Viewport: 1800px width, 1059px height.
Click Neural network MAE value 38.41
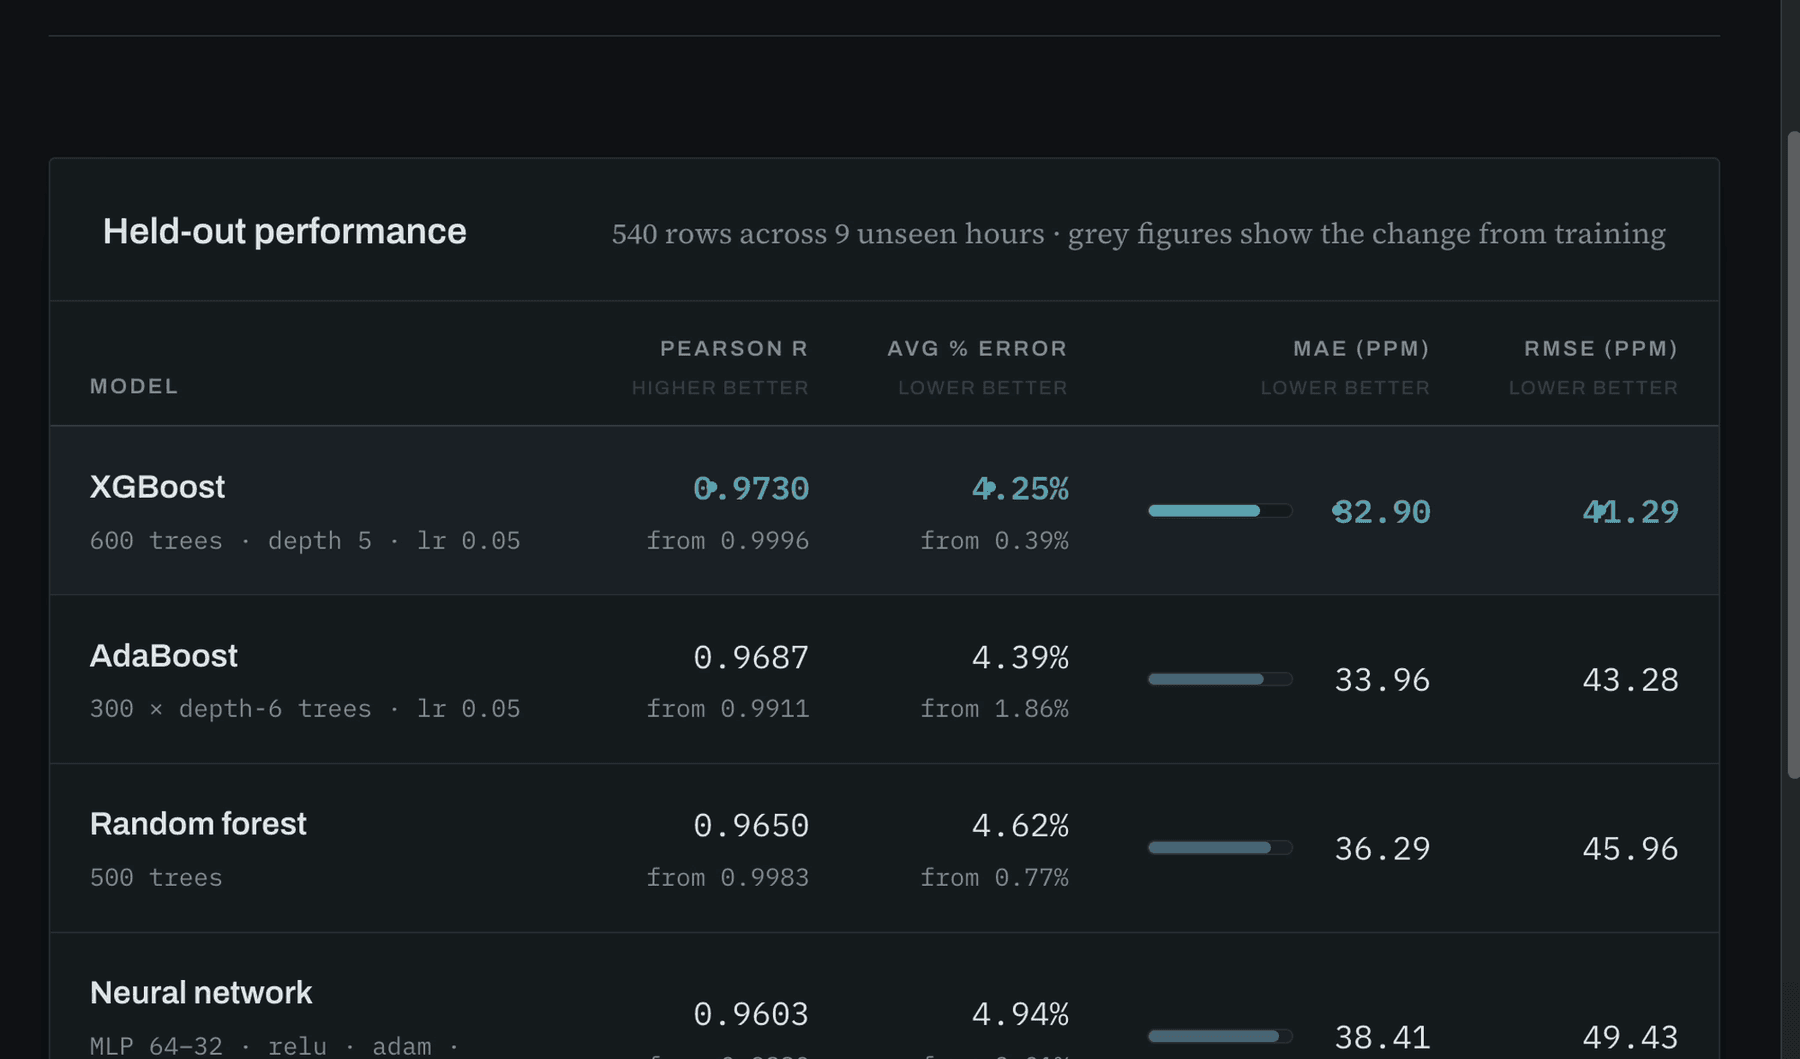point(1382,1037)
